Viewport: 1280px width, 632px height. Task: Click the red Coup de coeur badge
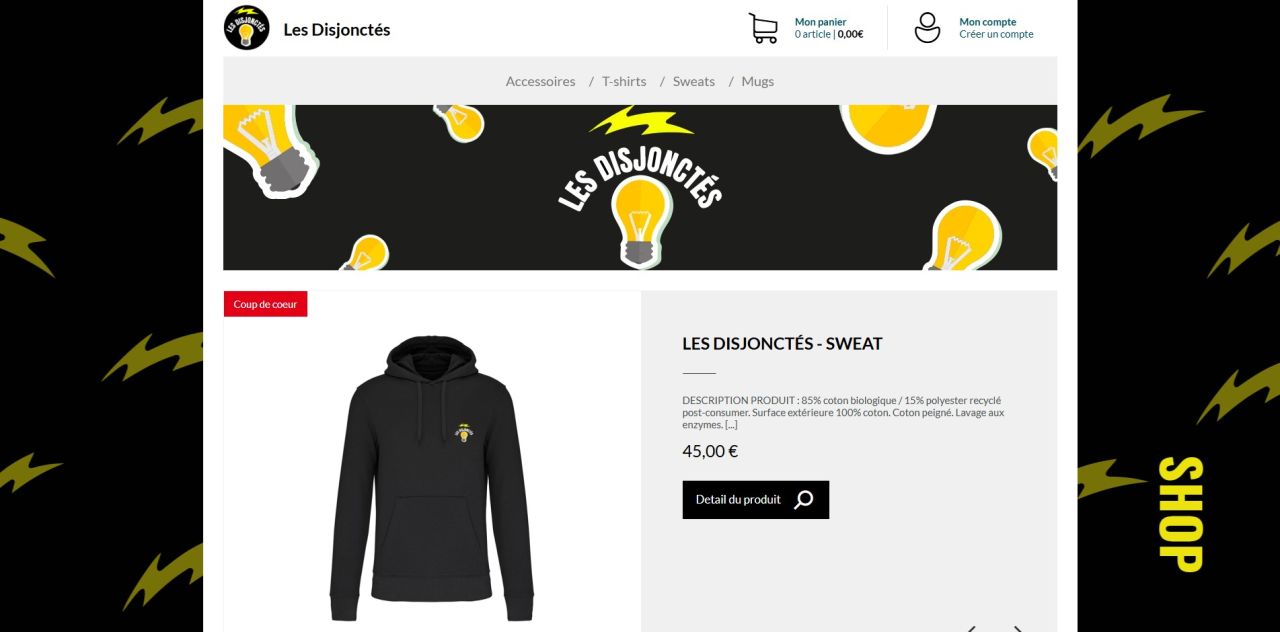pyautogui.click(x=266, y=304)
